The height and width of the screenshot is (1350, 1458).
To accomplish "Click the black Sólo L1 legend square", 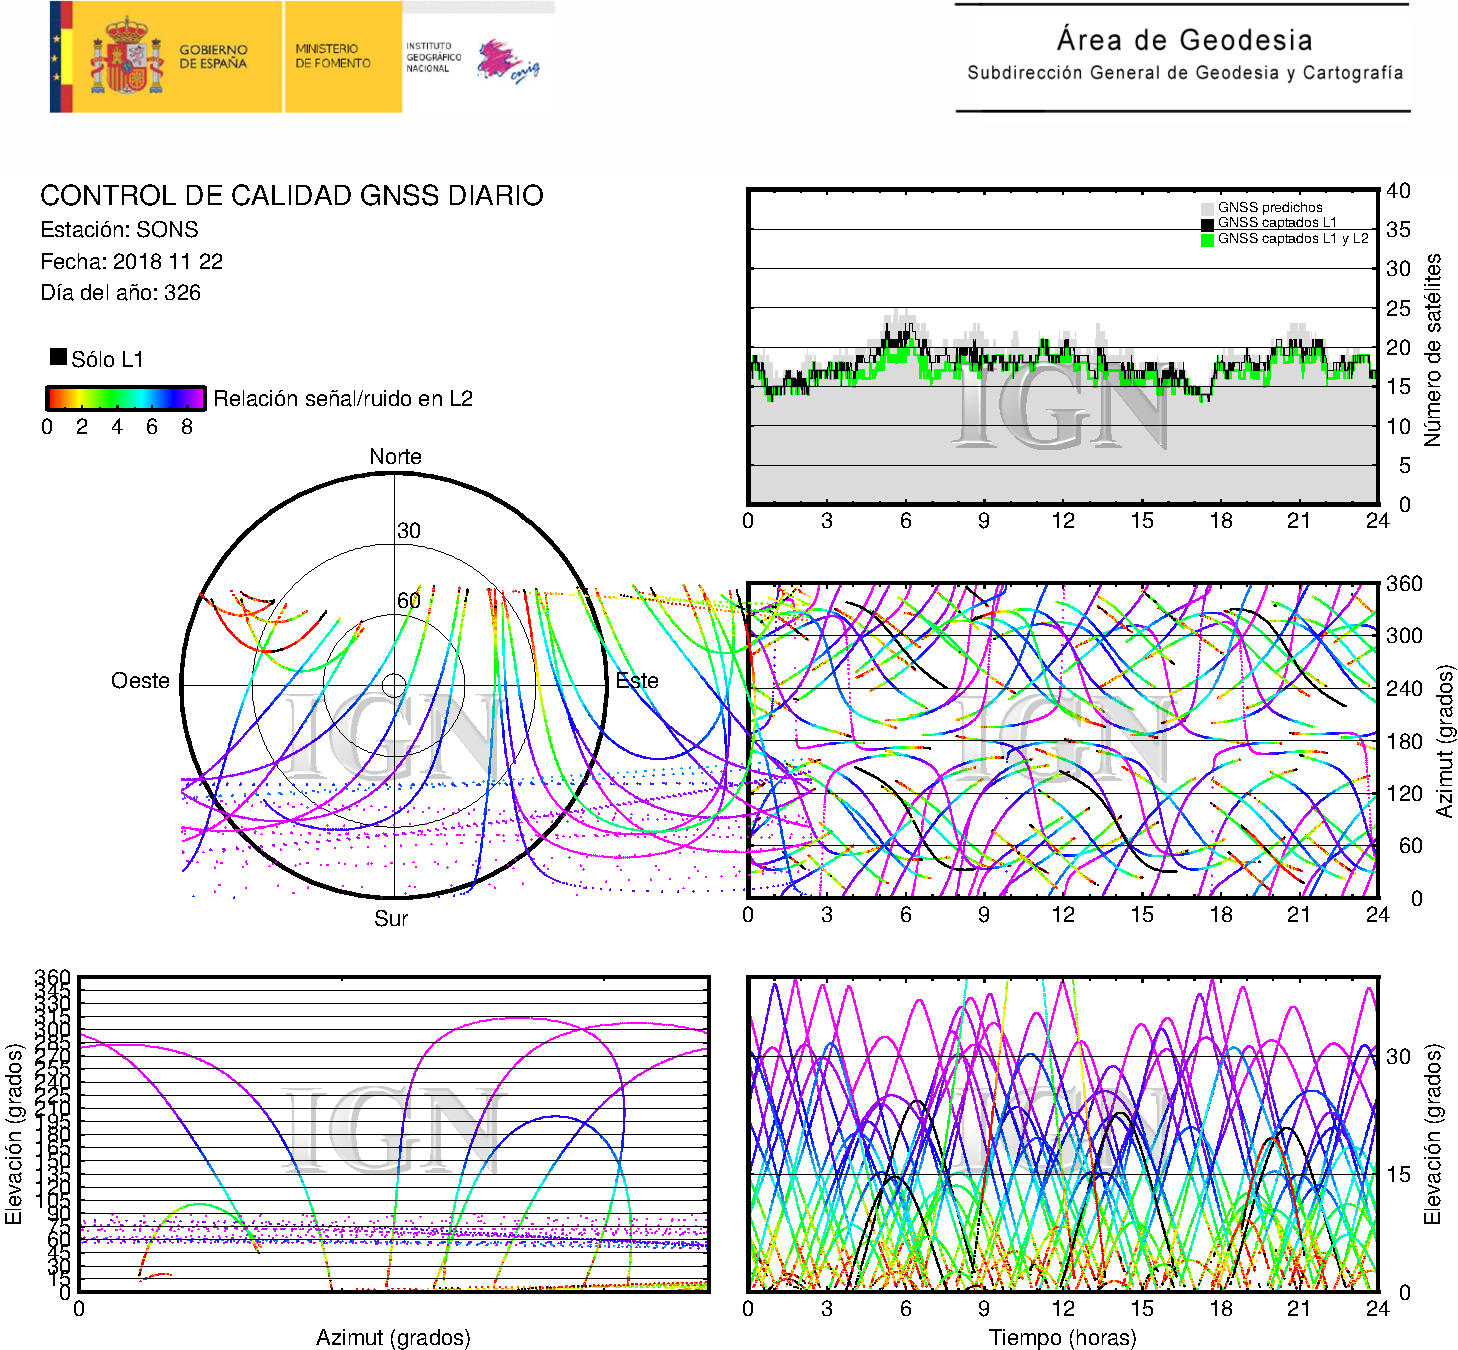I will coord(59,357).
